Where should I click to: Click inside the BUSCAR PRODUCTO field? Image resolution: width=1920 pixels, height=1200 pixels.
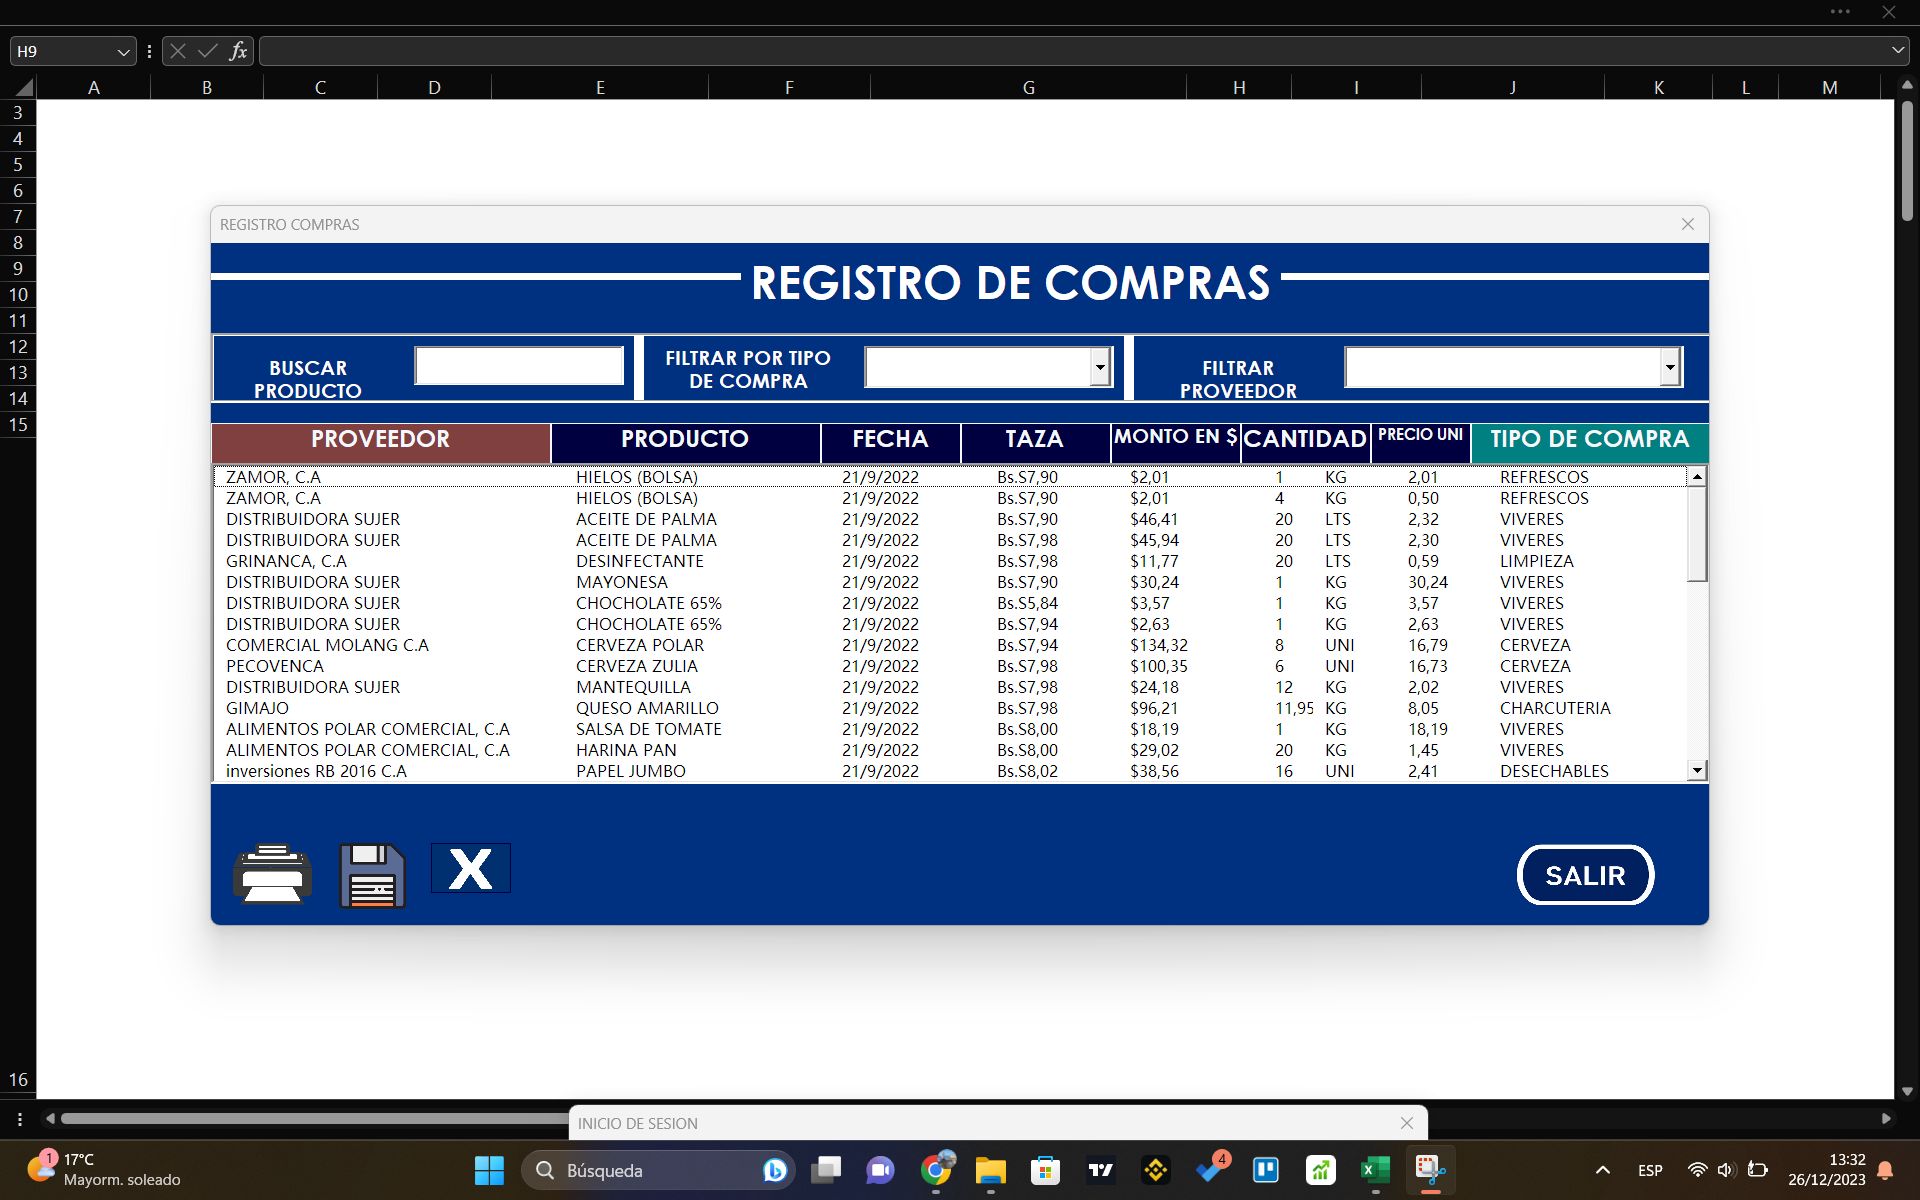pyautogui.click(x=519, y=364)
